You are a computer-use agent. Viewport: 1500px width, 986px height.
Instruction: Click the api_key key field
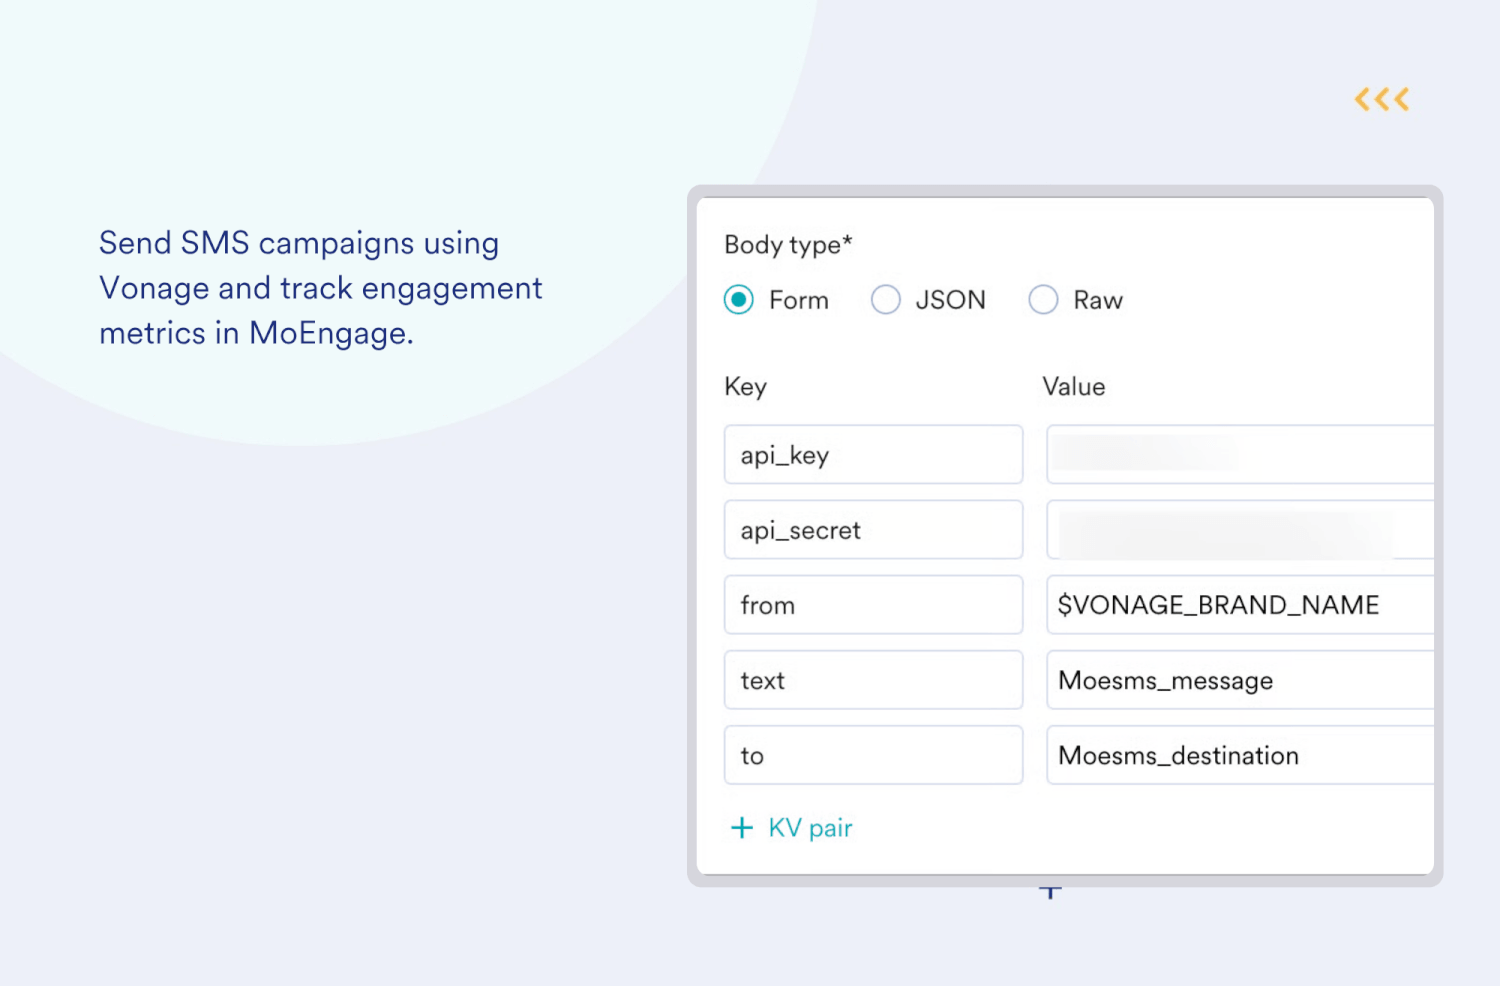click(873, 455)
